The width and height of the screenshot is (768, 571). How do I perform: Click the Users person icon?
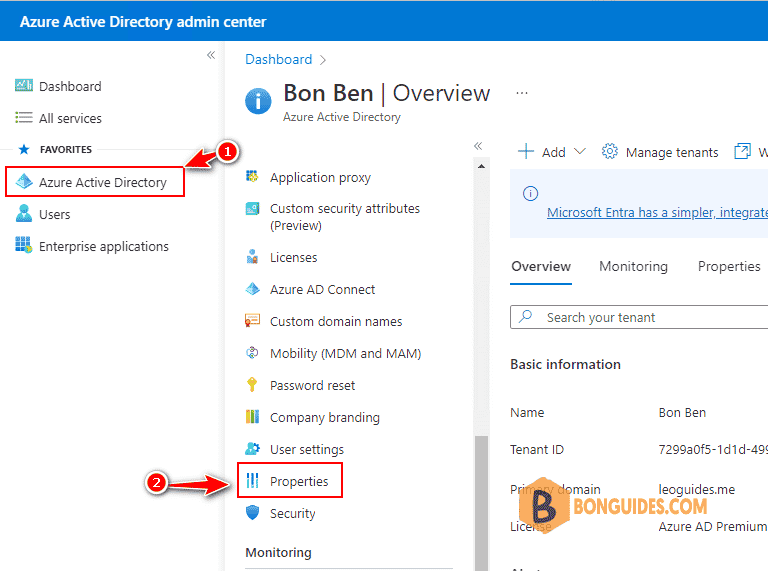[x=24, y=214]
